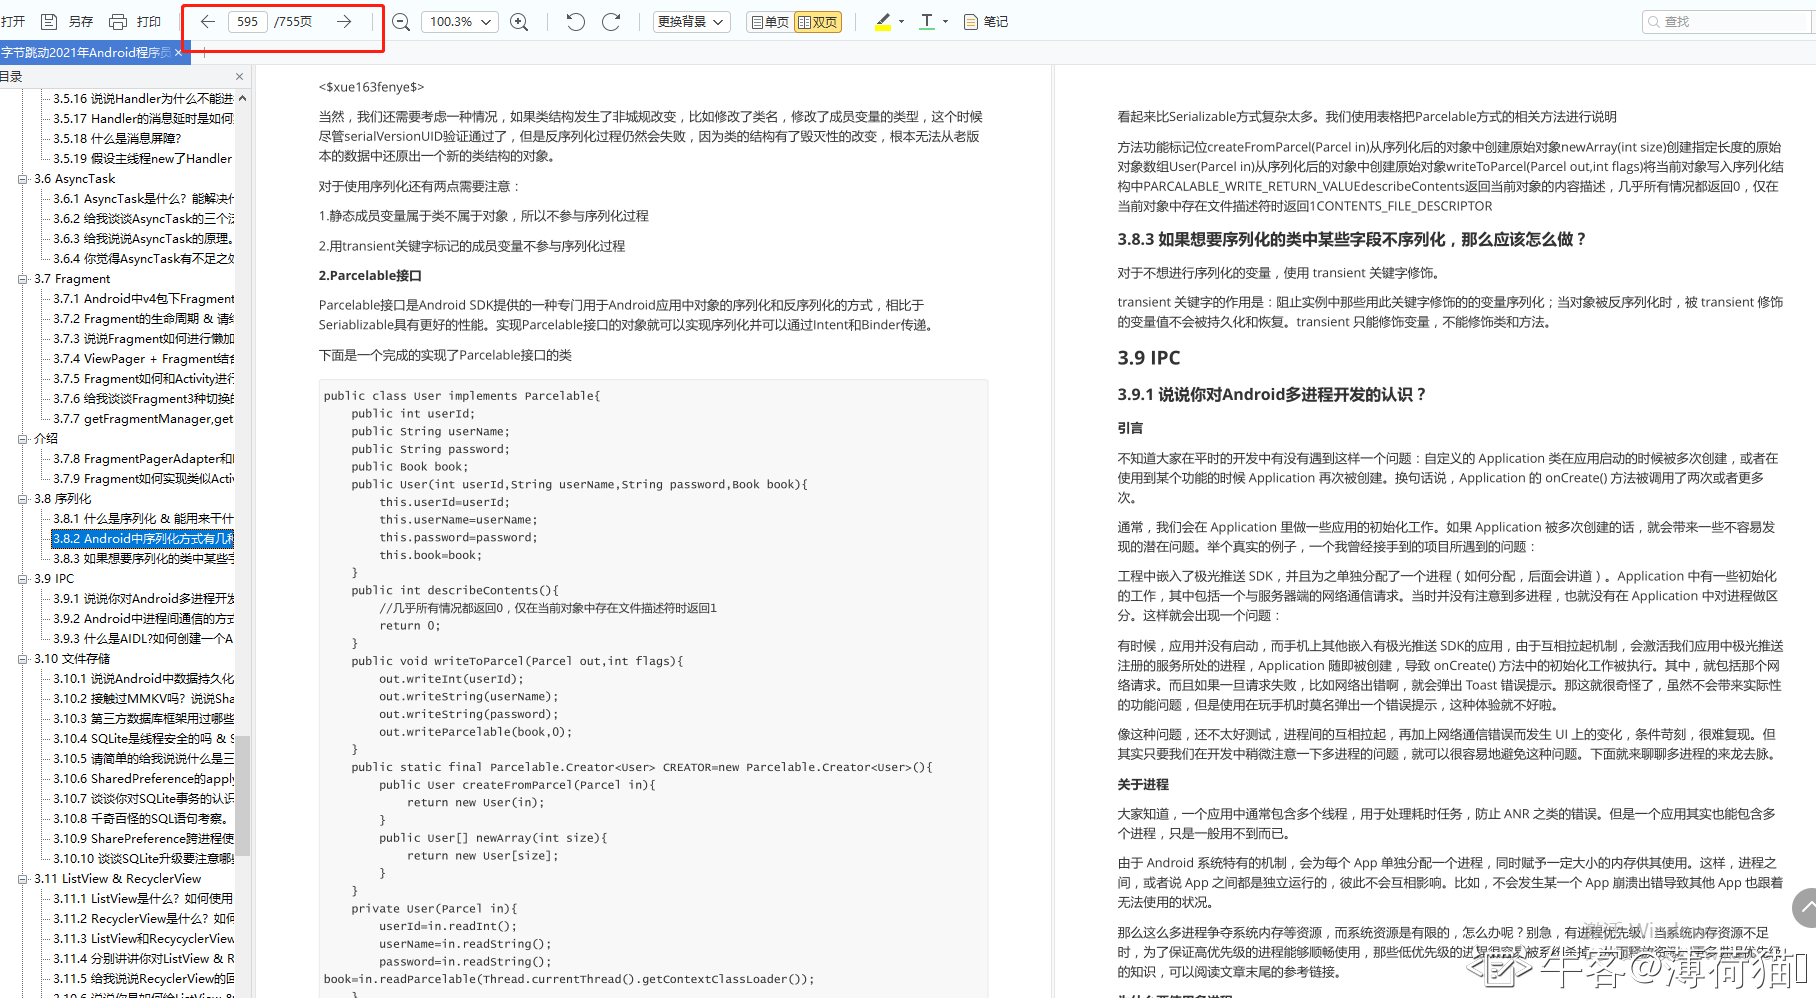Screen dimensions: 1816x998
Task: Click the sidebar scroll up arrow
Action: (x=242, y=98)
